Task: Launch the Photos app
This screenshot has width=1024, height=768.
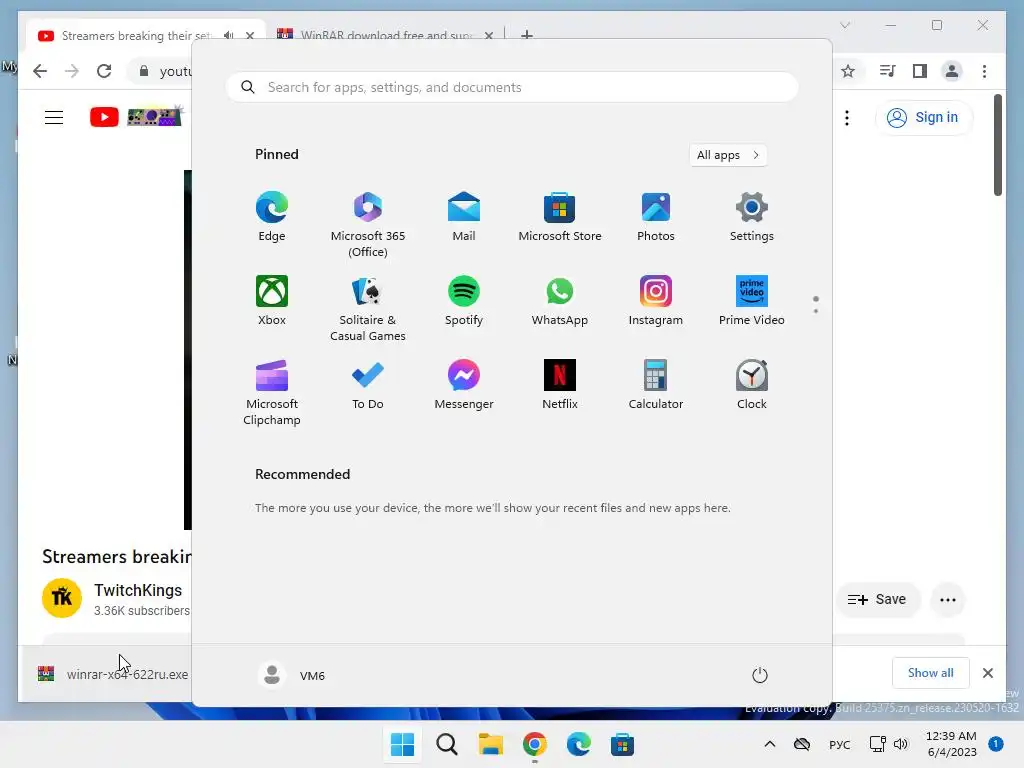Action: 656,217
